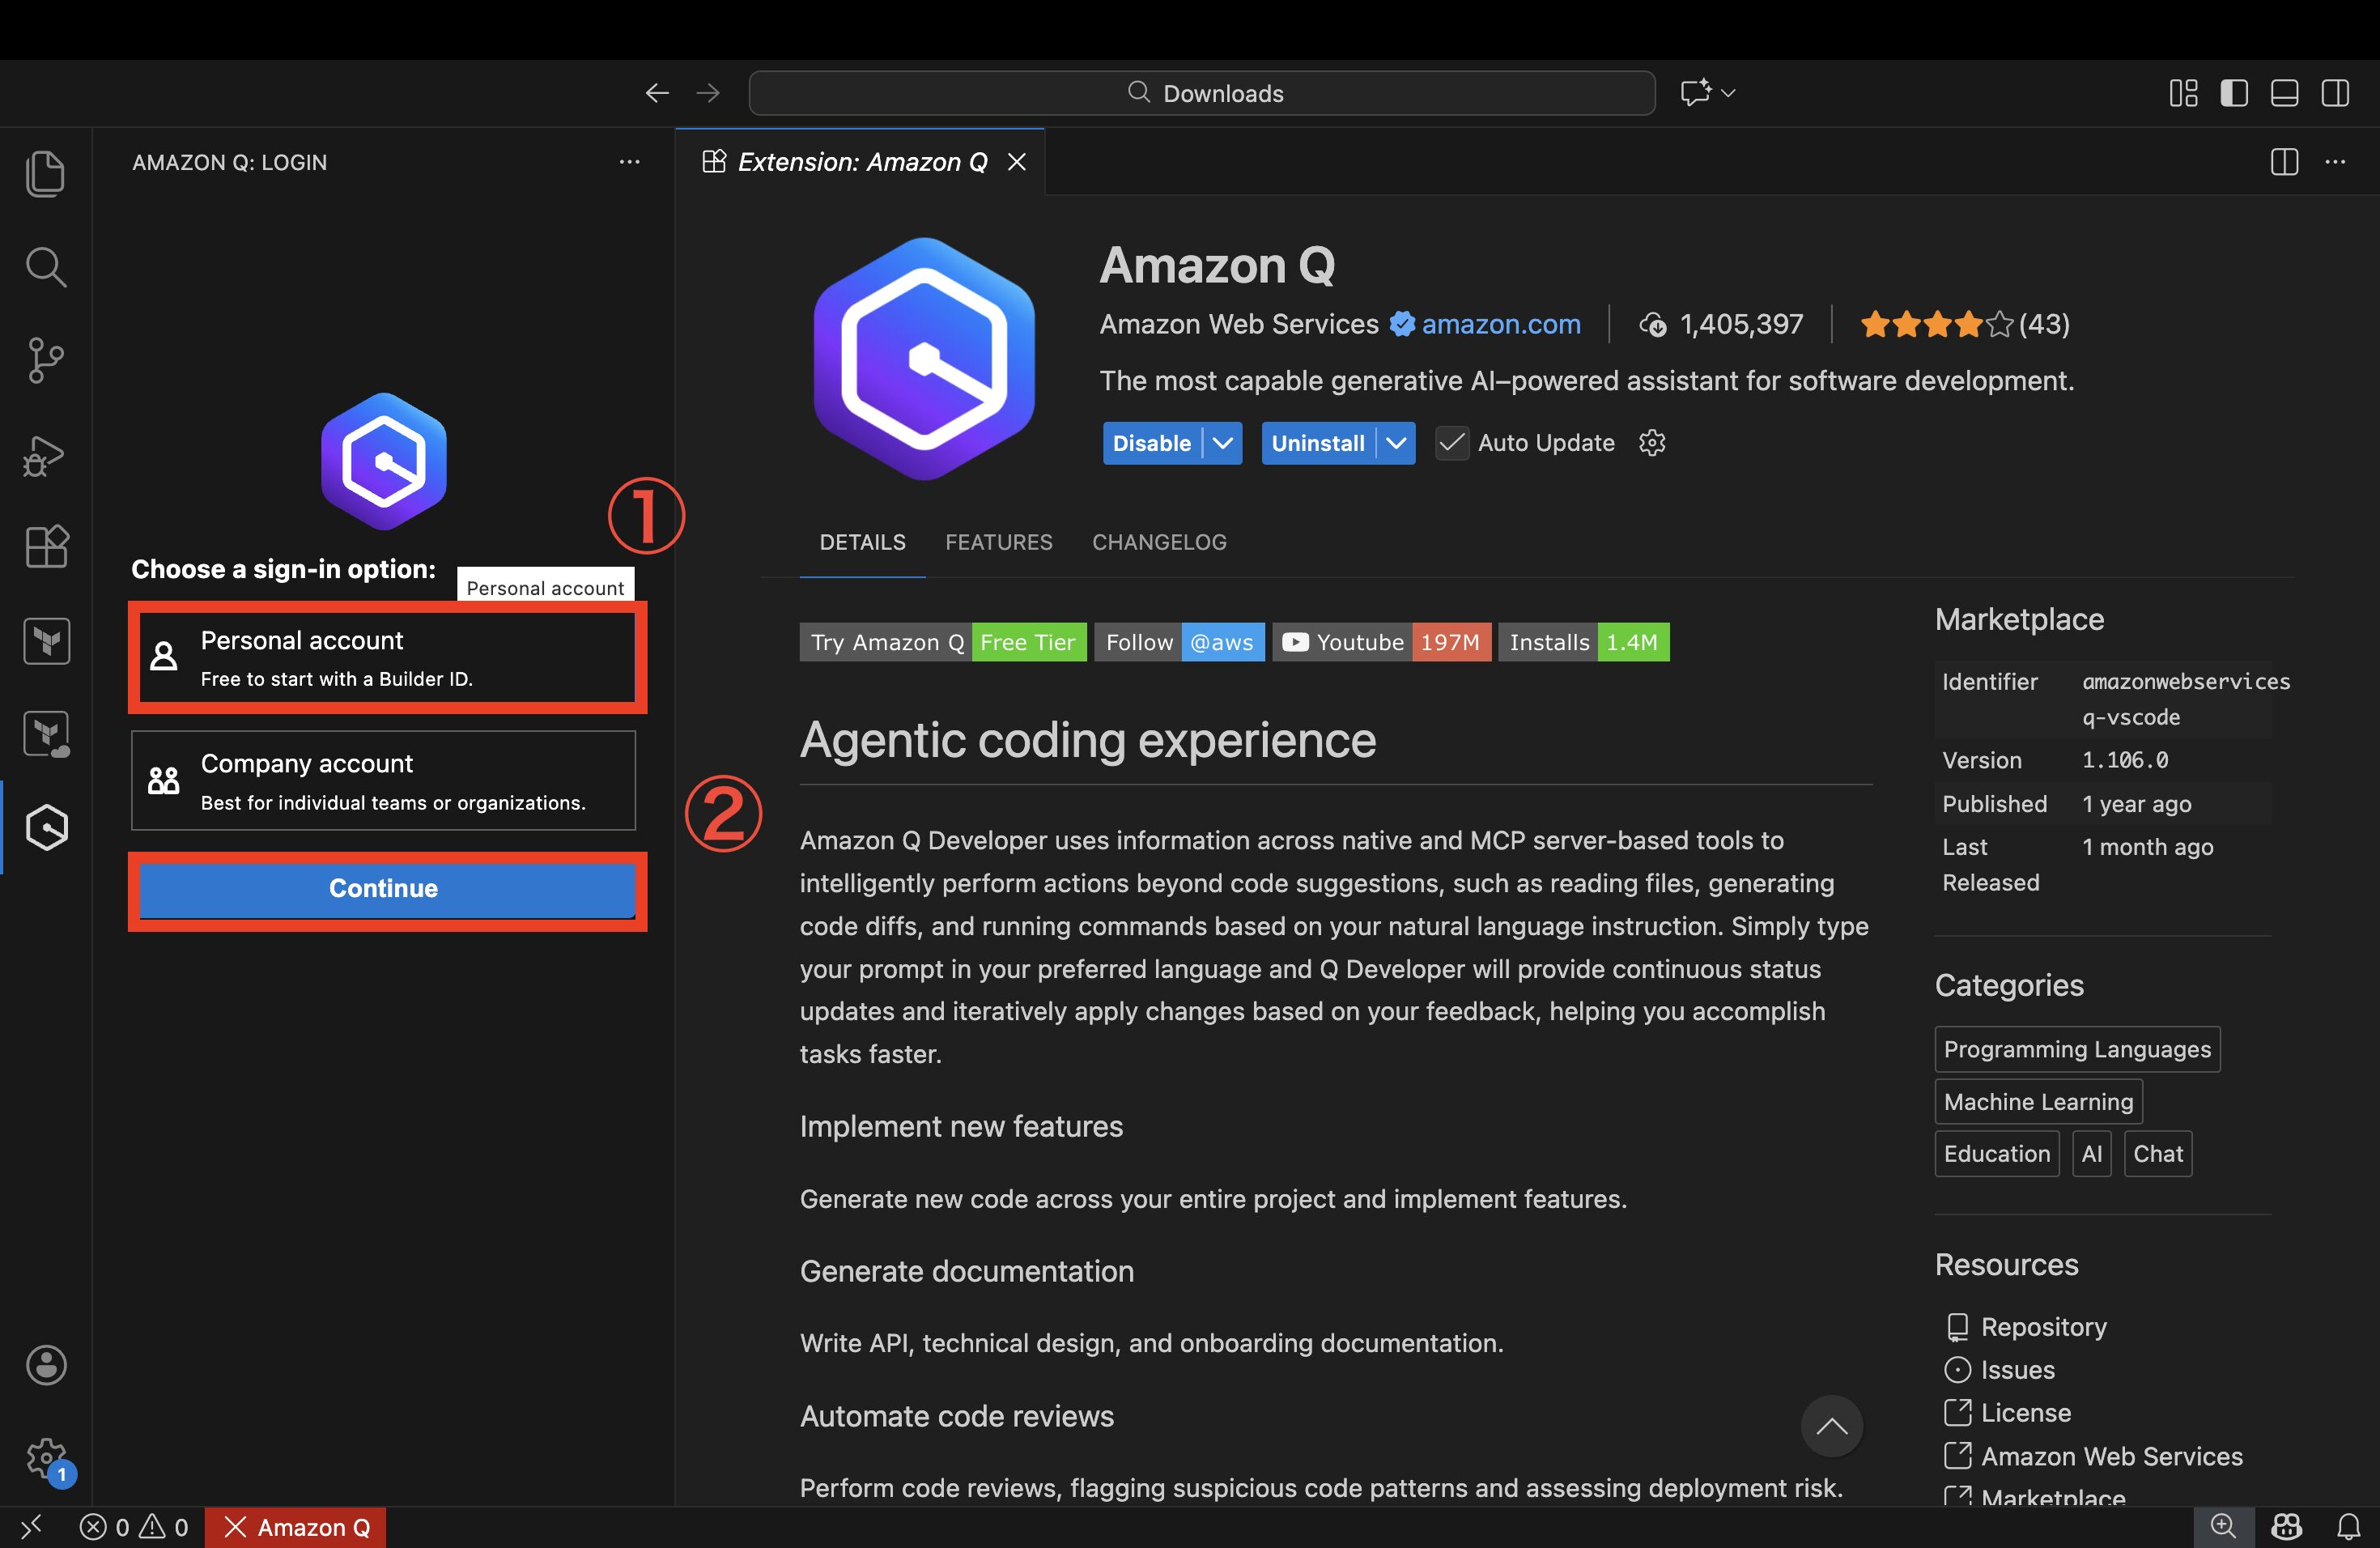Toggle the bottom panel visibility

coord(2284,93)
